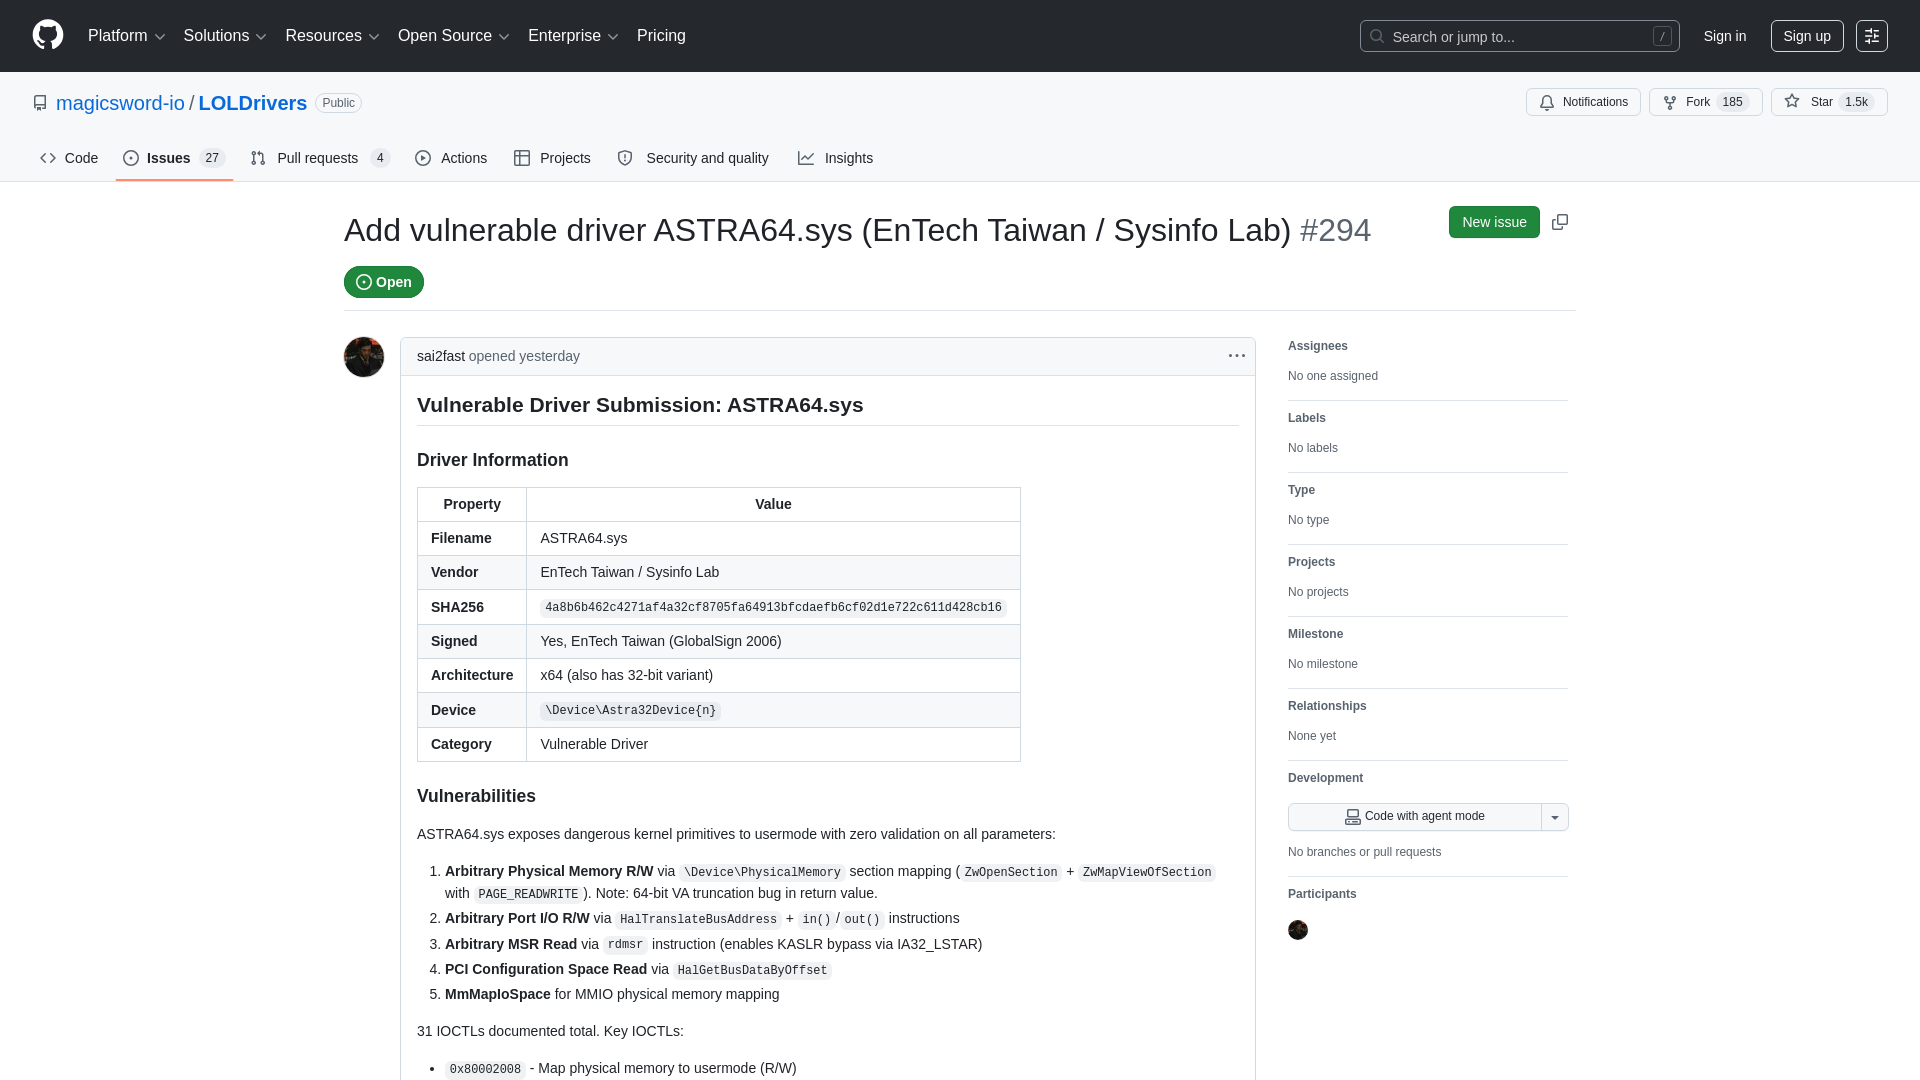Viewport: 1920px width, 1080px height.
Task: Click the New issue button
Action: pos(1493,222)
